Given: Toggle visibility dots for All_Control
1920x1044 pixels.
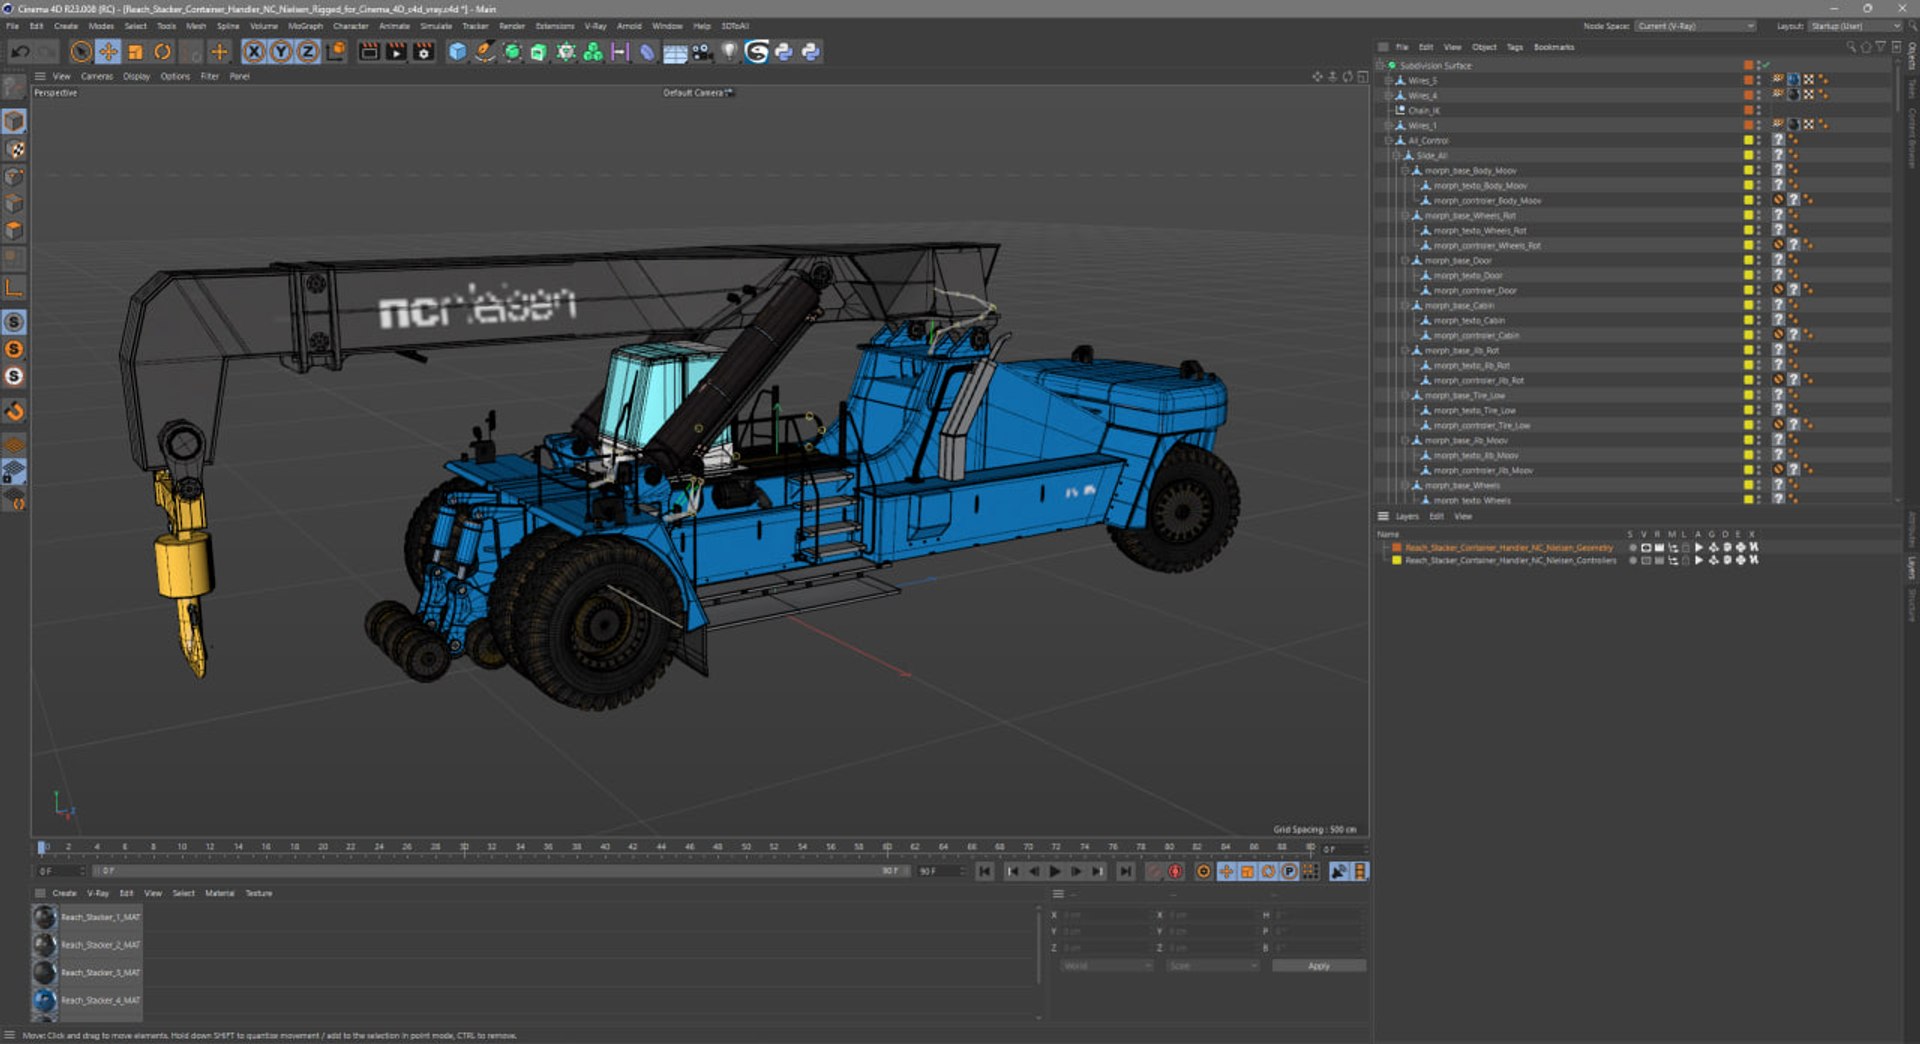Looking at the screenshot, I should coord(1759,140).
